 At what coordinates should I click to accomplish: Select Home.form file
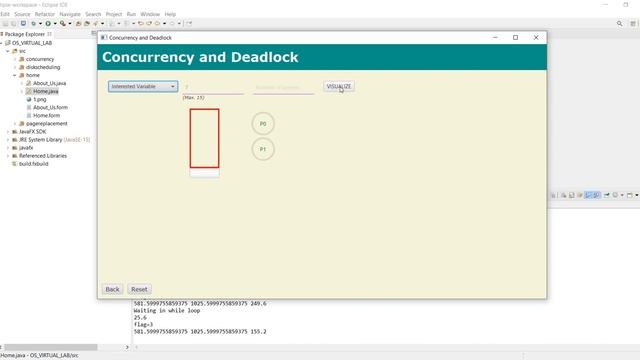46,116
